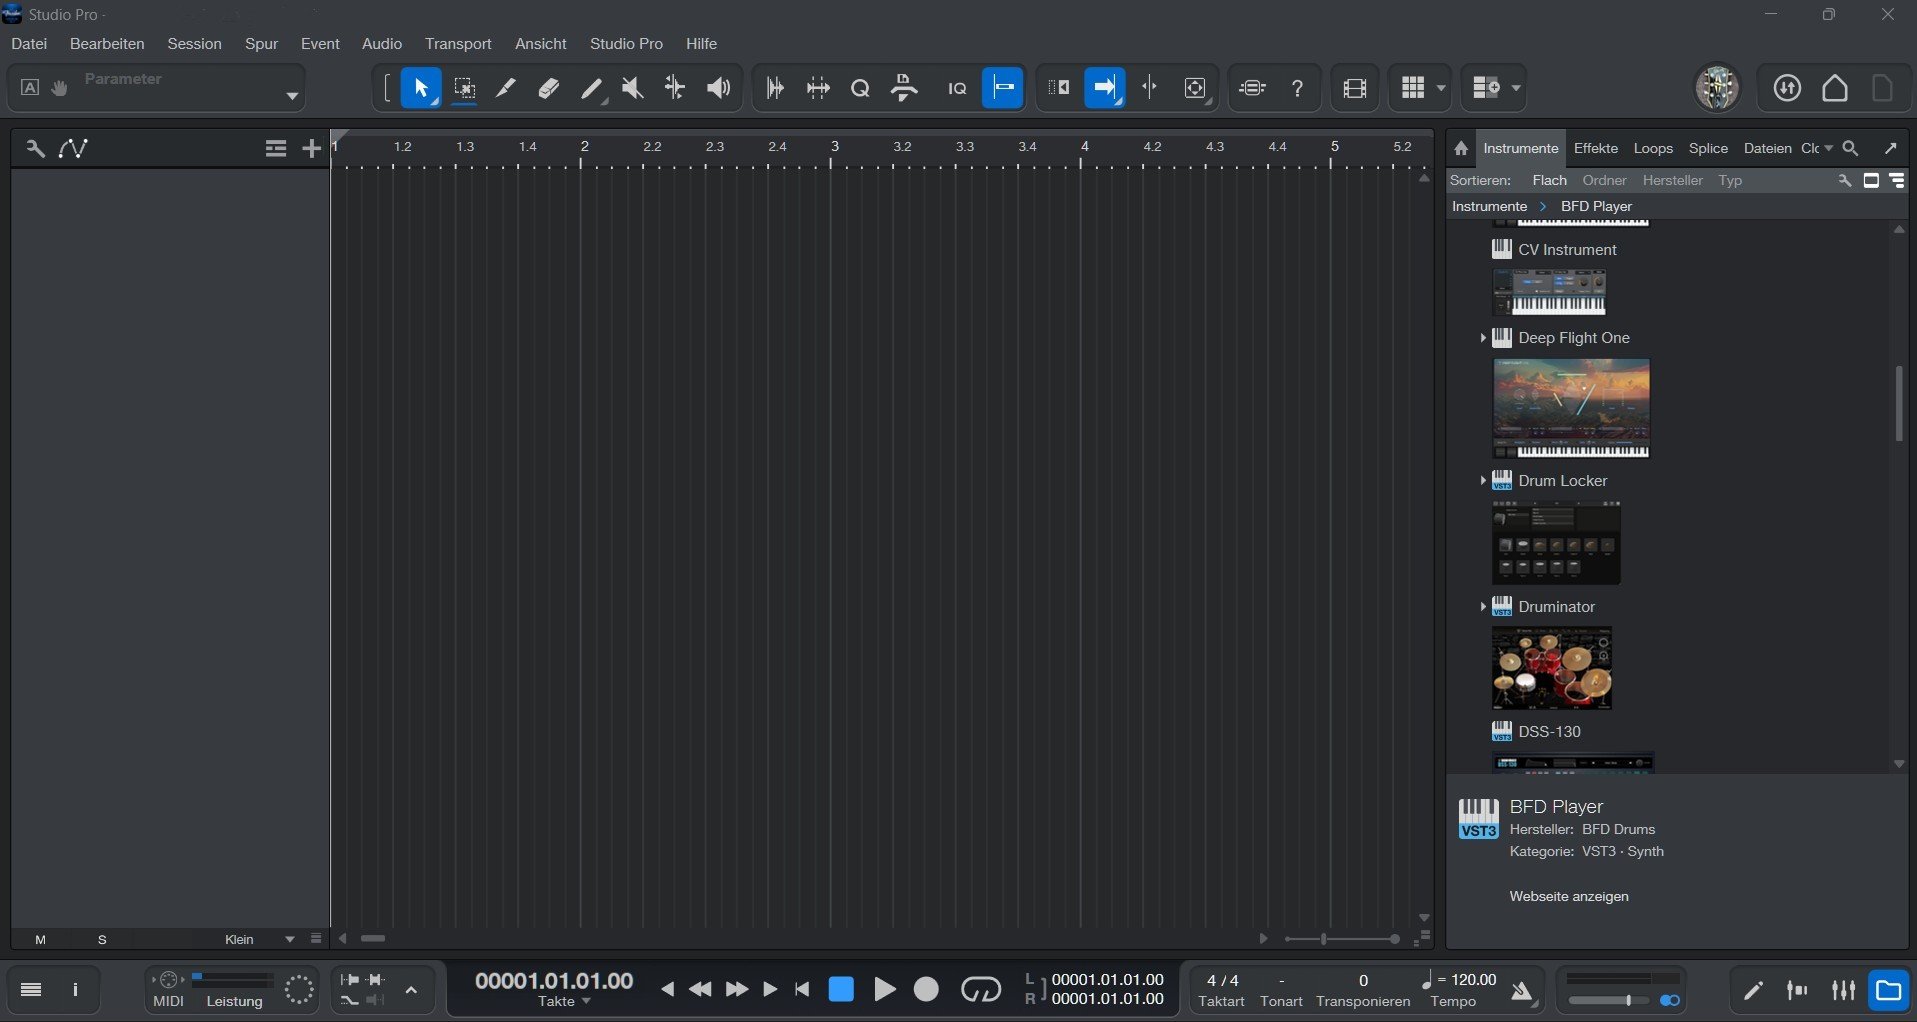The image size is (1917, 1022).
Task: Adjust the master volume slider
Action: pos(1608,1001)
